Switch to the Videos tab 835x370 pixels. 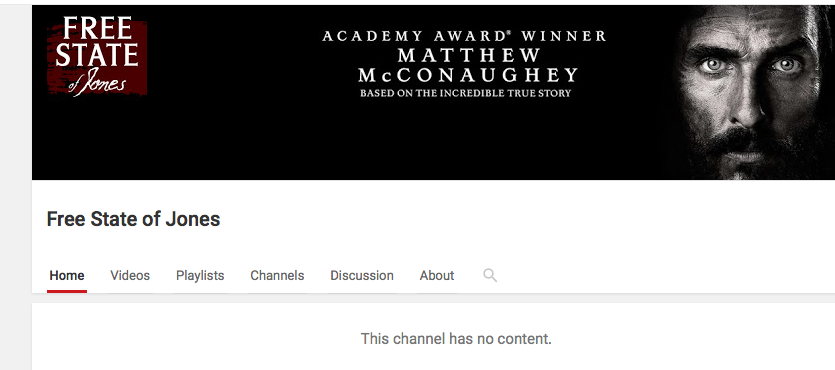coord(130,276)
